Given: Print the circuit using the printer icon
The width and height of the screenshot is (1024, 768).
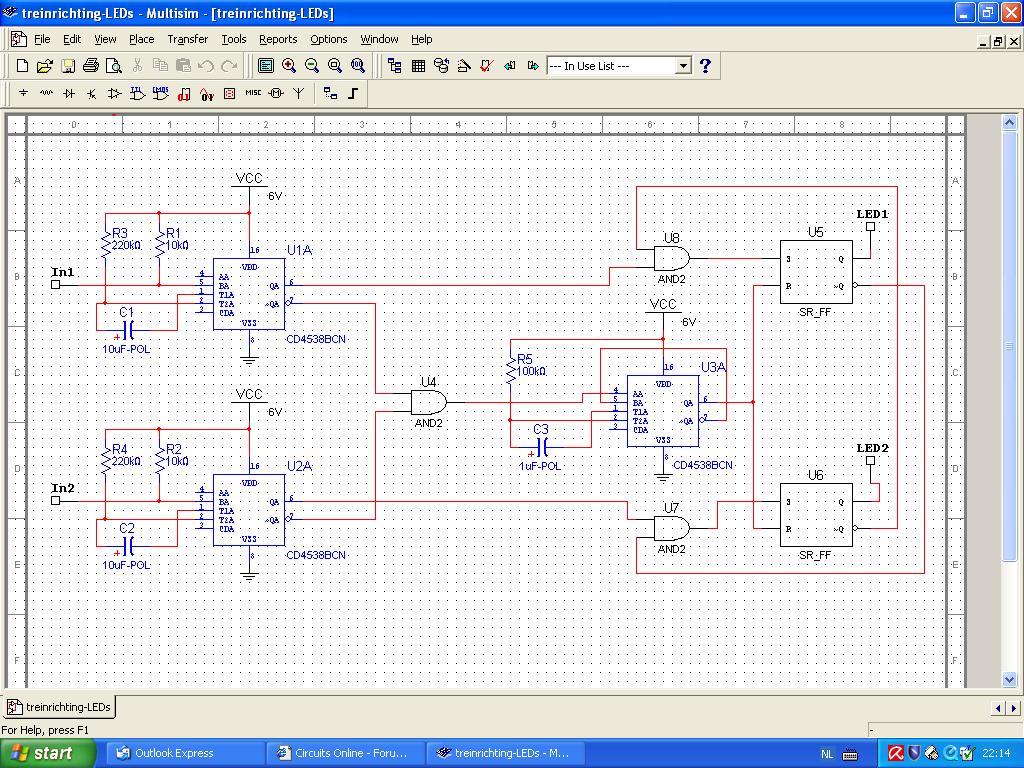Looking at the screenshot, I should click(90, 66).
